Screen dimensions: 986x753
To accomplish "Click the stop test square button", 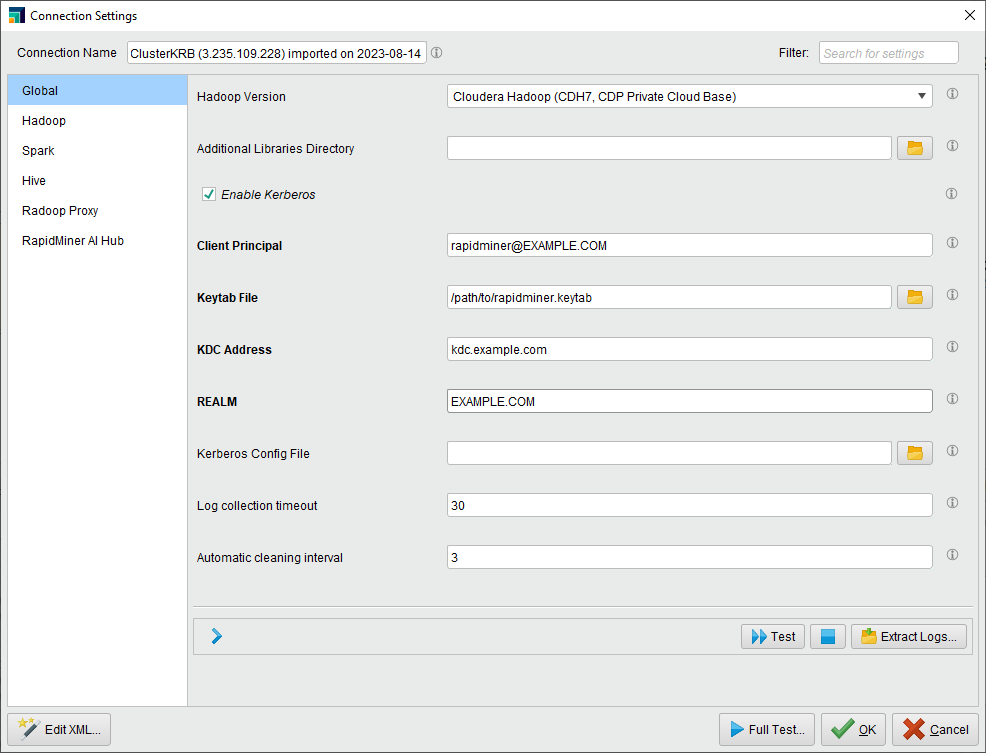I will tap(827, 636).
